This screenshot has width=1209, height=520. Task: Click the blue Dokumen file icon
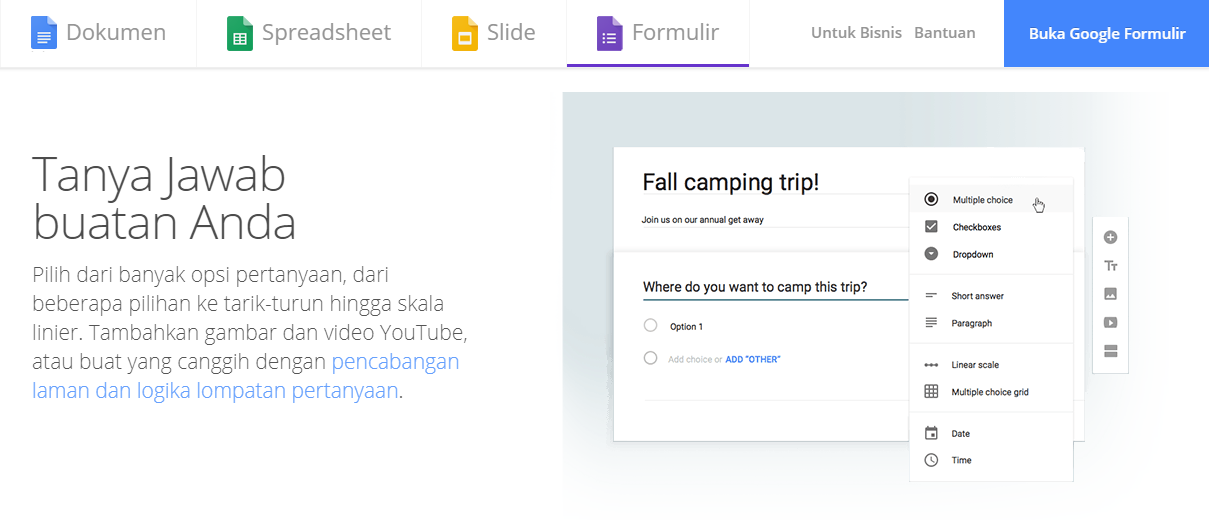[44, 34]
